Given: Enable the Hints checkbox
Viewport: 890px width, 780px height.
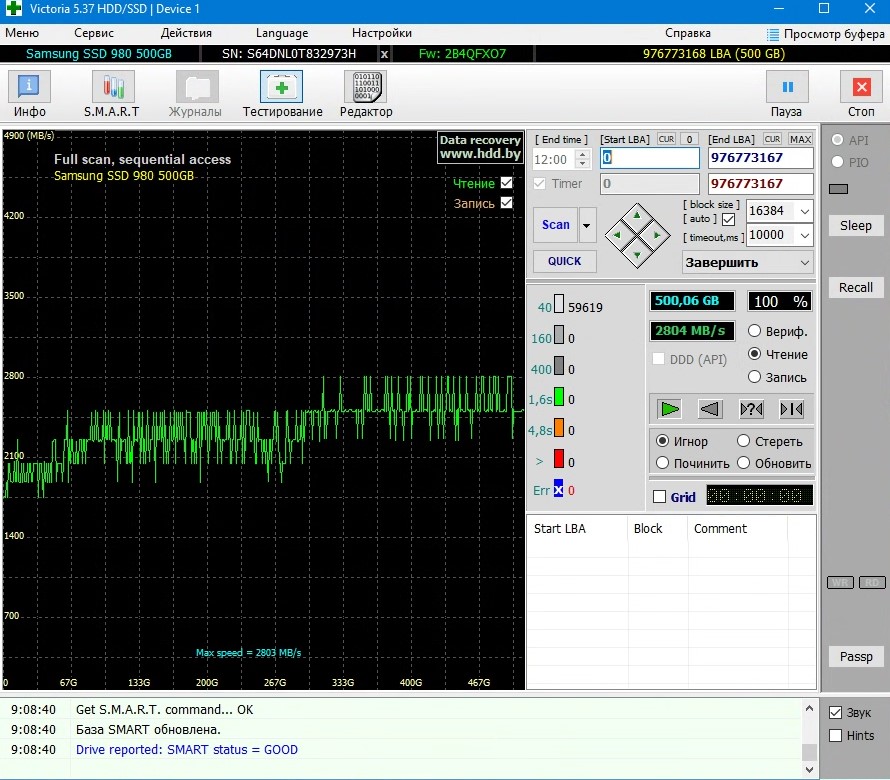Looking at the screenshot, I should click(x=835, y=735).
